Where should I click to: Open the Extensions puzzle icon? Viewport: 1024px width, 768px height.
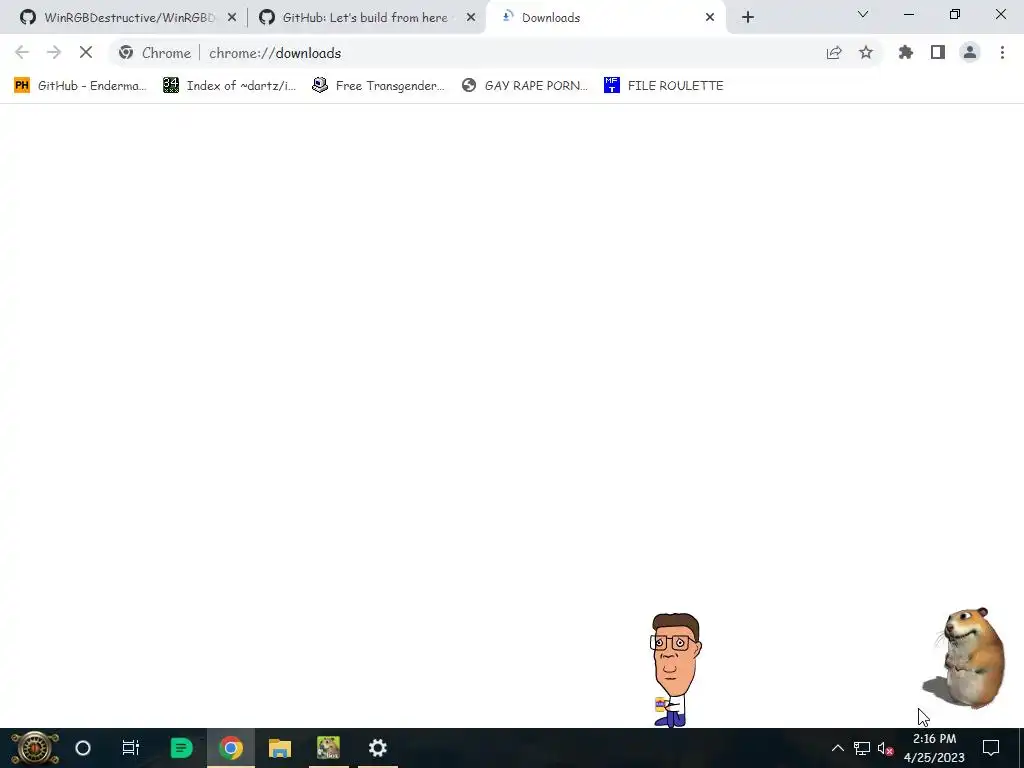pyautogui.click(x=906, y=53)
